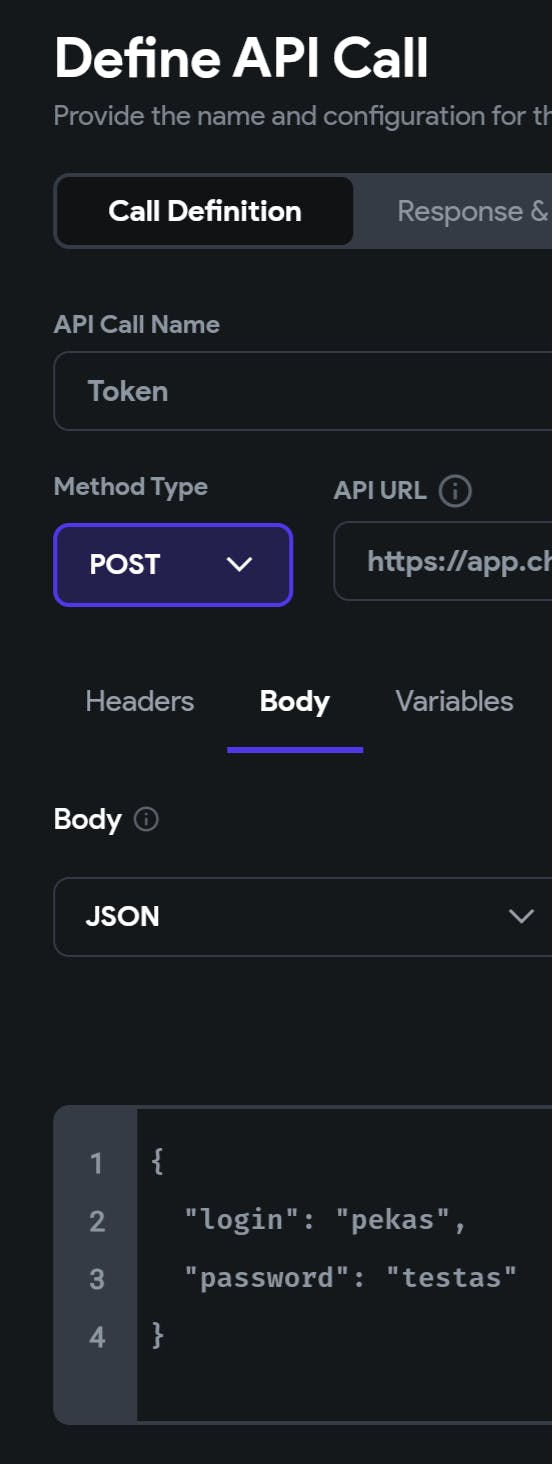The image size is (552, 1464).
Task: Click the info icon beside Body label
Action: click(146, 820)
